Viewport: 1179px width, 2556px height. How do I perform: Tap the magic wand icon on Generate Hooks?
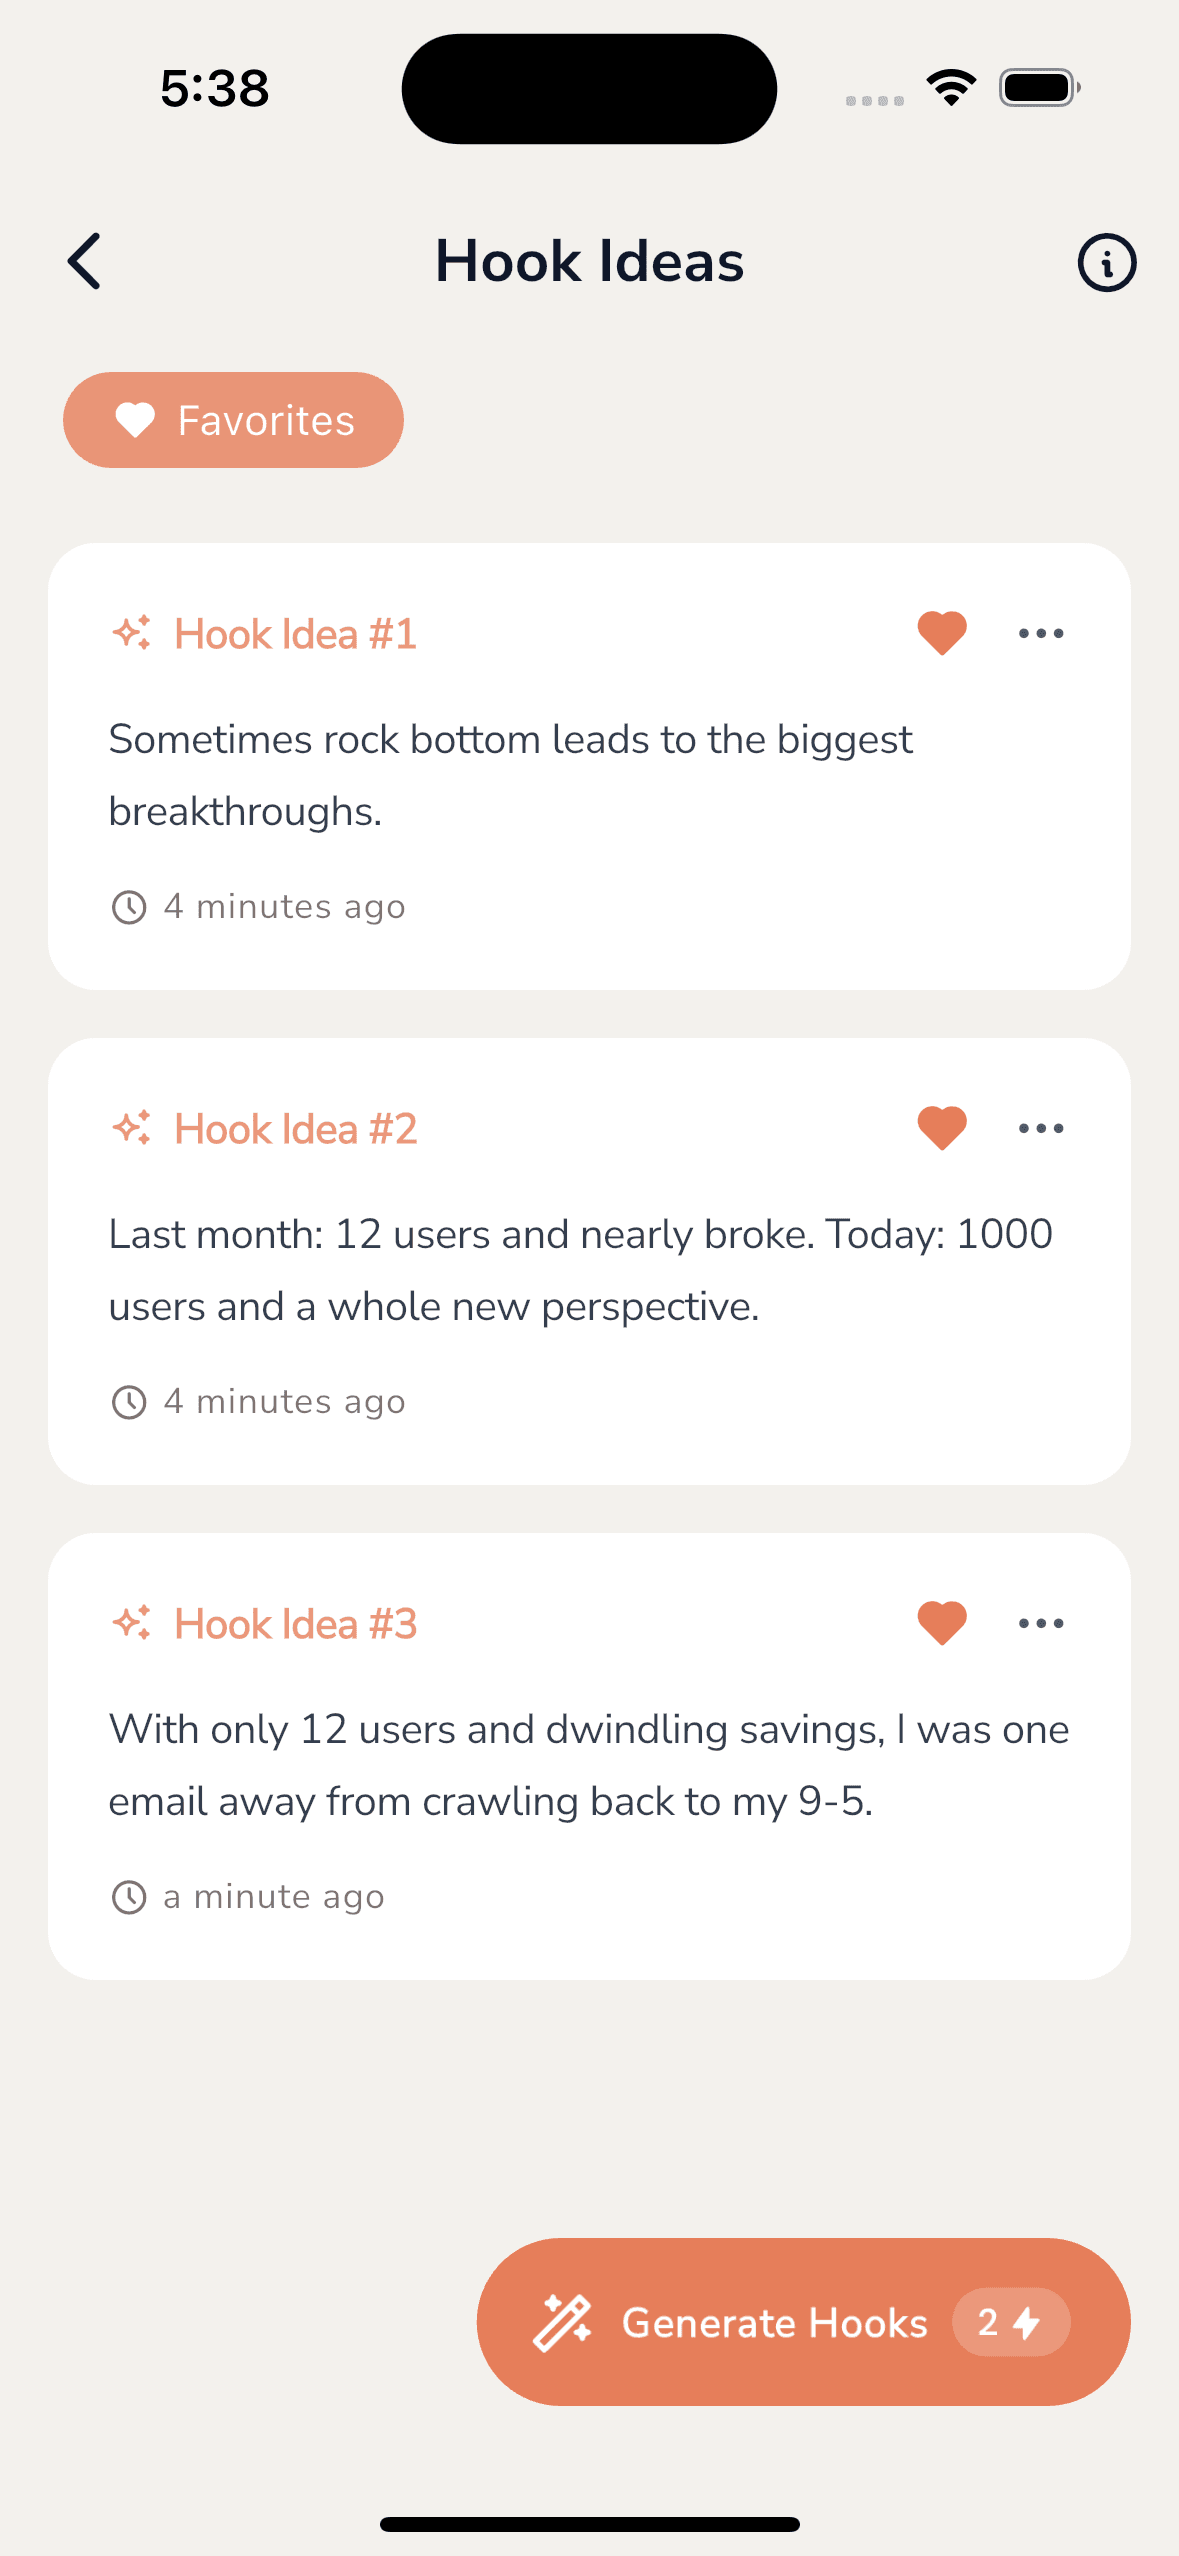(x=562, y=2322)
